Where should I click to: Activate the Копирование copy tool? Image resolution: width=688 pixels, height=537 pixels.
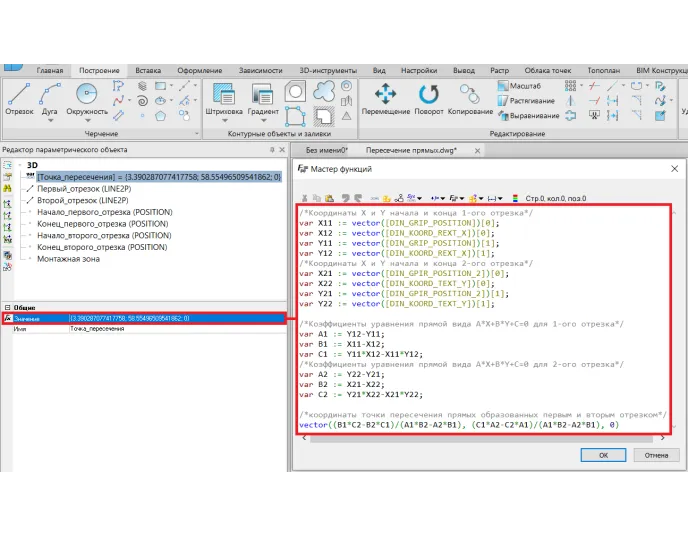point(470,99)
